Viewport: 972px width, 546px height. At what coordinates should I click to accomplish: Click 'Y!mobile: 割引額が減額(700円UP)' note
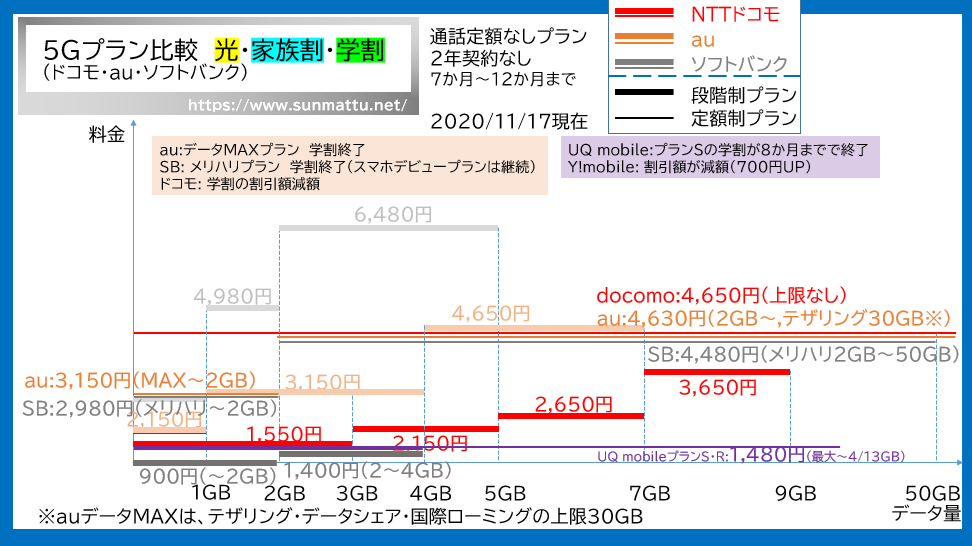click(689, 167)
